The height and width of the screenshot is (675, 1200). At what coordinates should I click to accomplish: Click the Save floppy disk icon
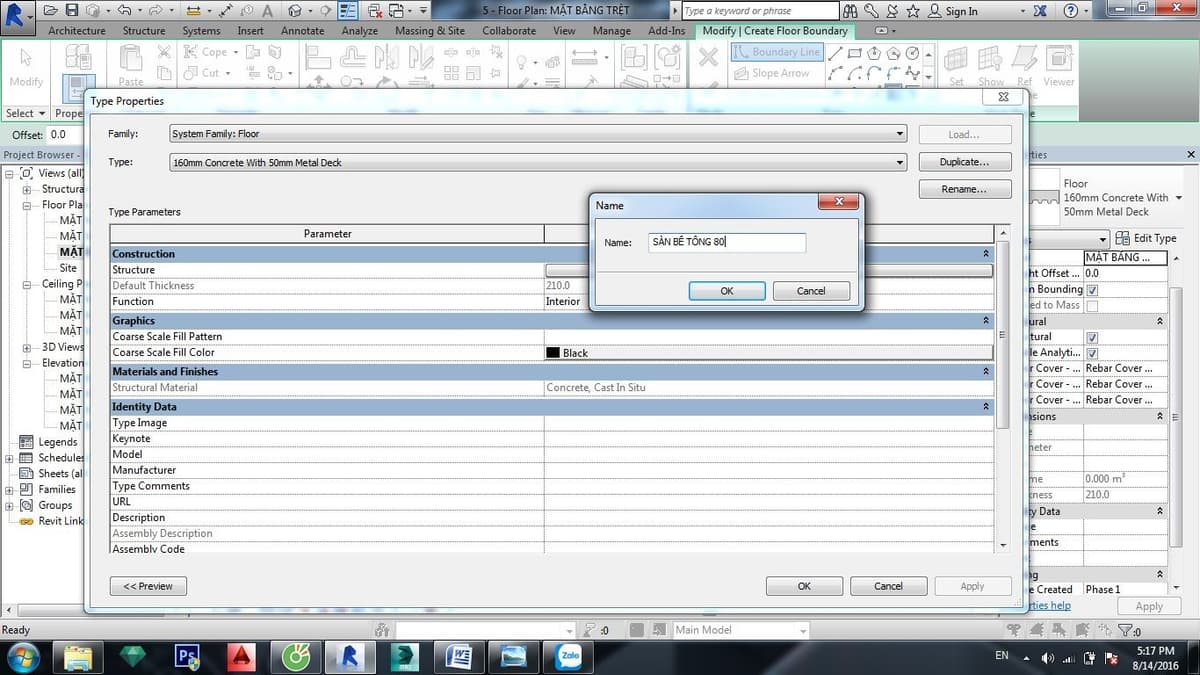(72, 11)
